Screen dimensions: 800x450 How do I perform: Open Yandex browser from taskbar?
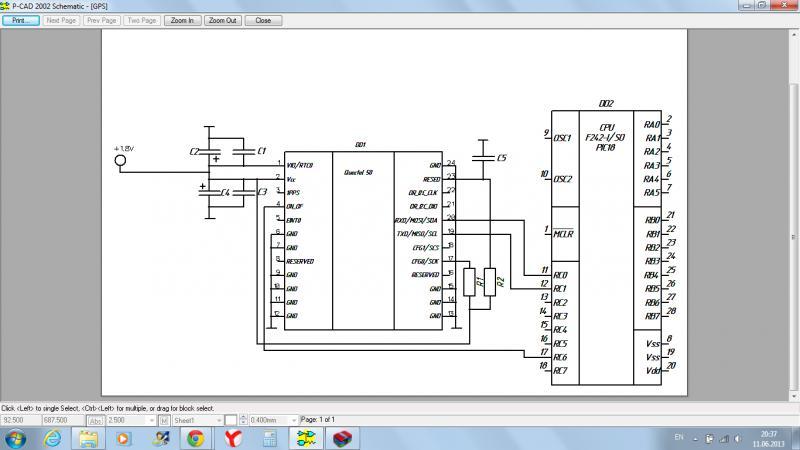tap(231, 438)
